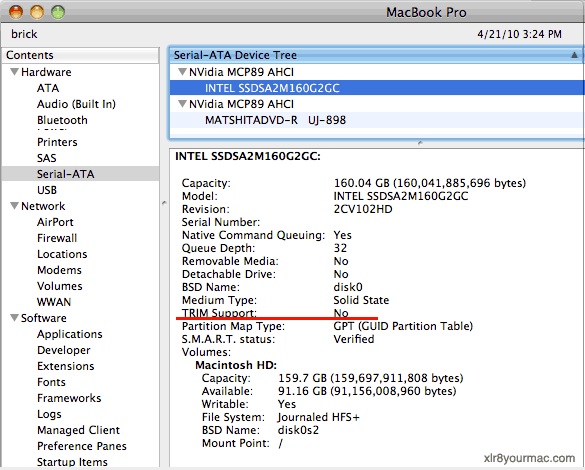Click the Network category label
Image resolution: width=585 pixels, height=470 pixels.
pos(43,206)
